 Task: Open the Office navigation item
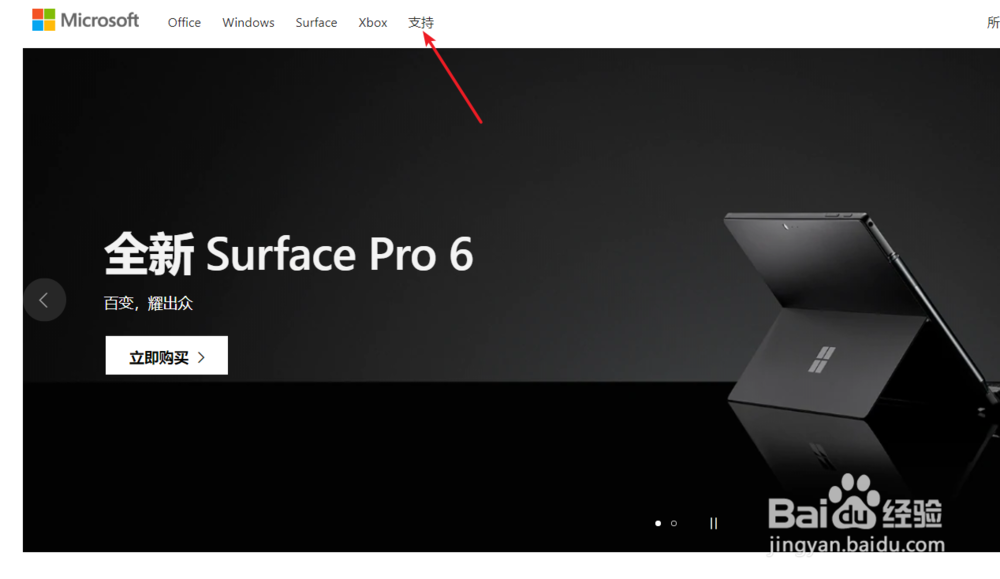[x=184, y=22]
